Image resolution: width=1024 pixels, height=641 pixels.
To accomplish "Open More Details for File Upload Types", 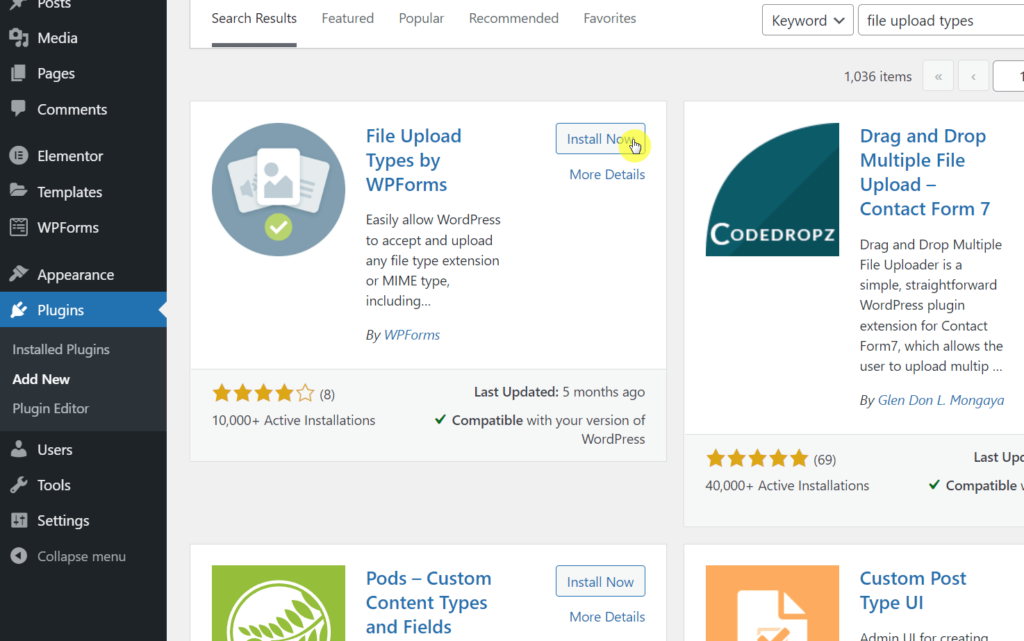I will coord(607,174).
